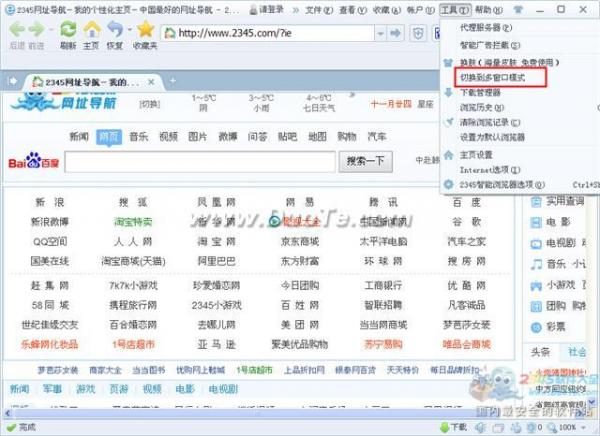The image size is (600, 436).
Task: Refresh the page with the 刷新 icon
Action: (68, 29)
